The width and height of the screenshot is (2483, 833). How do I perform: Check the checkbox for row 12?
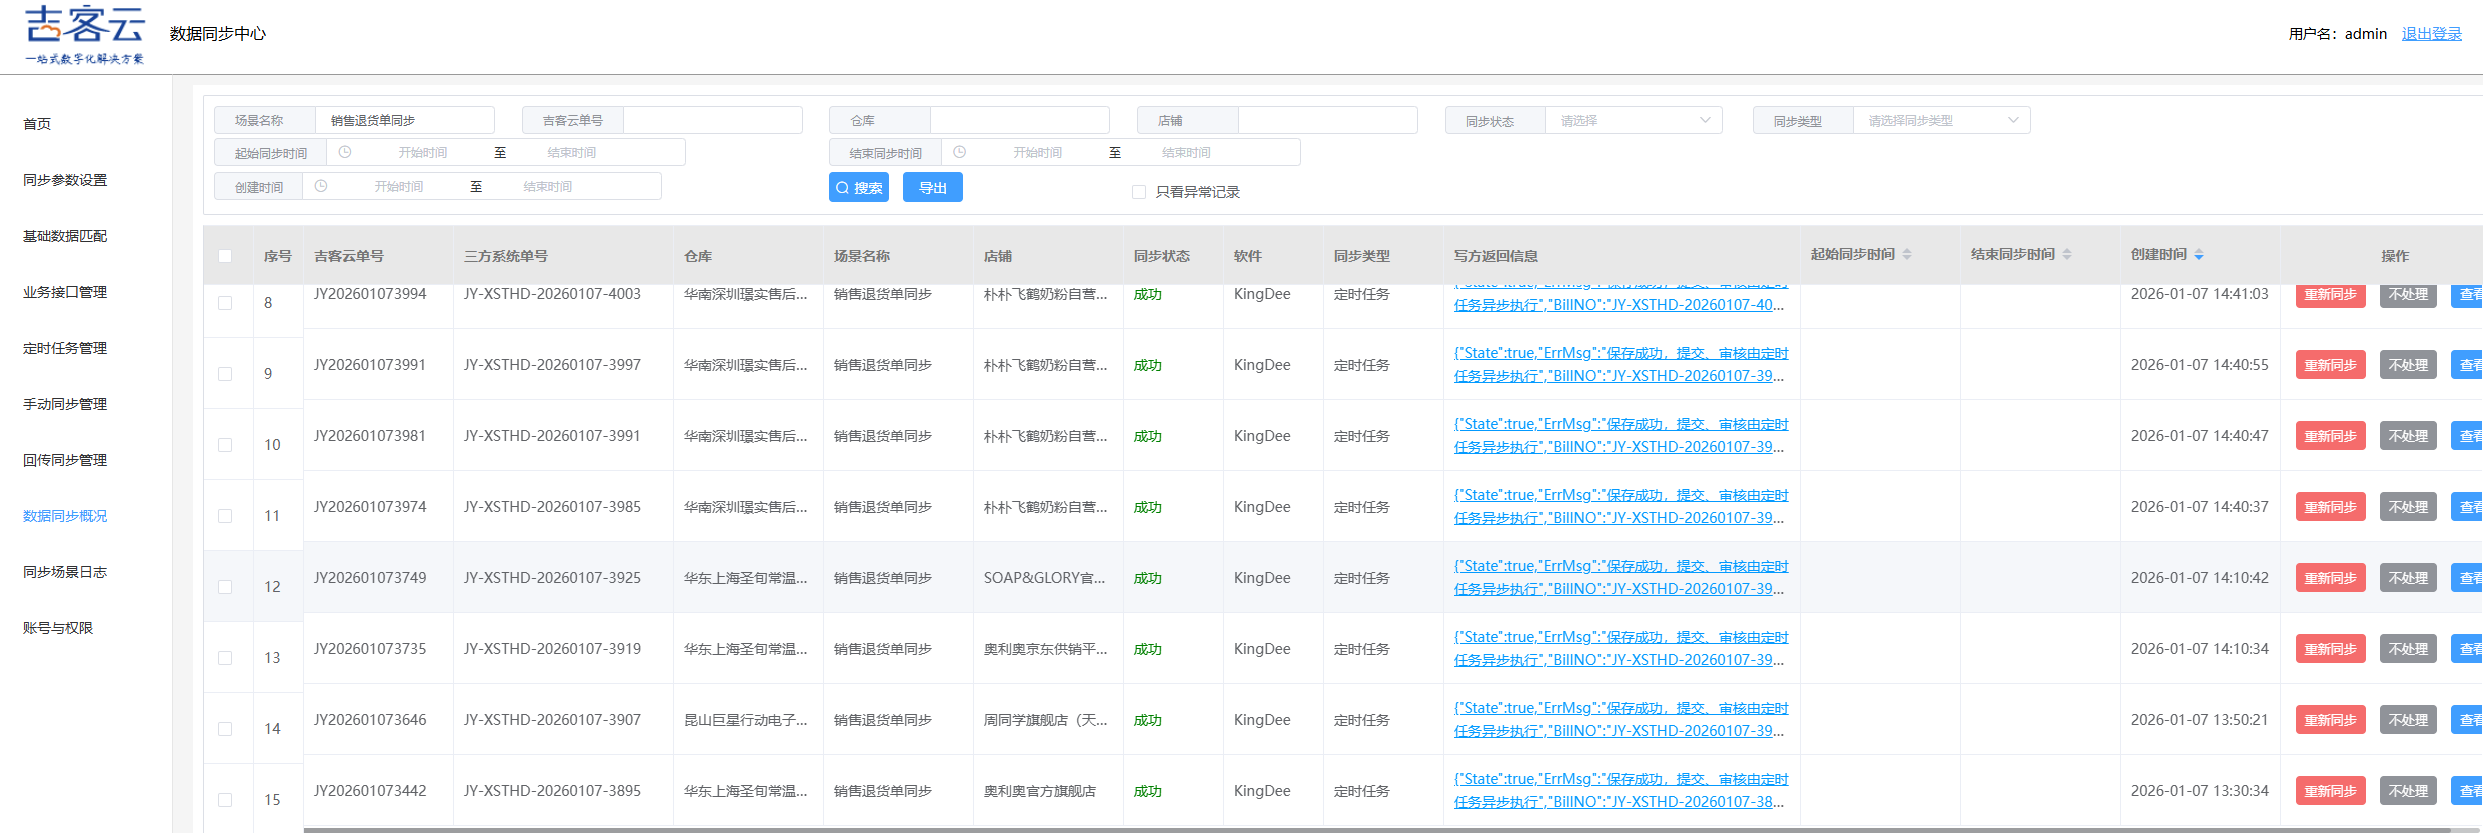coord(225,587)
